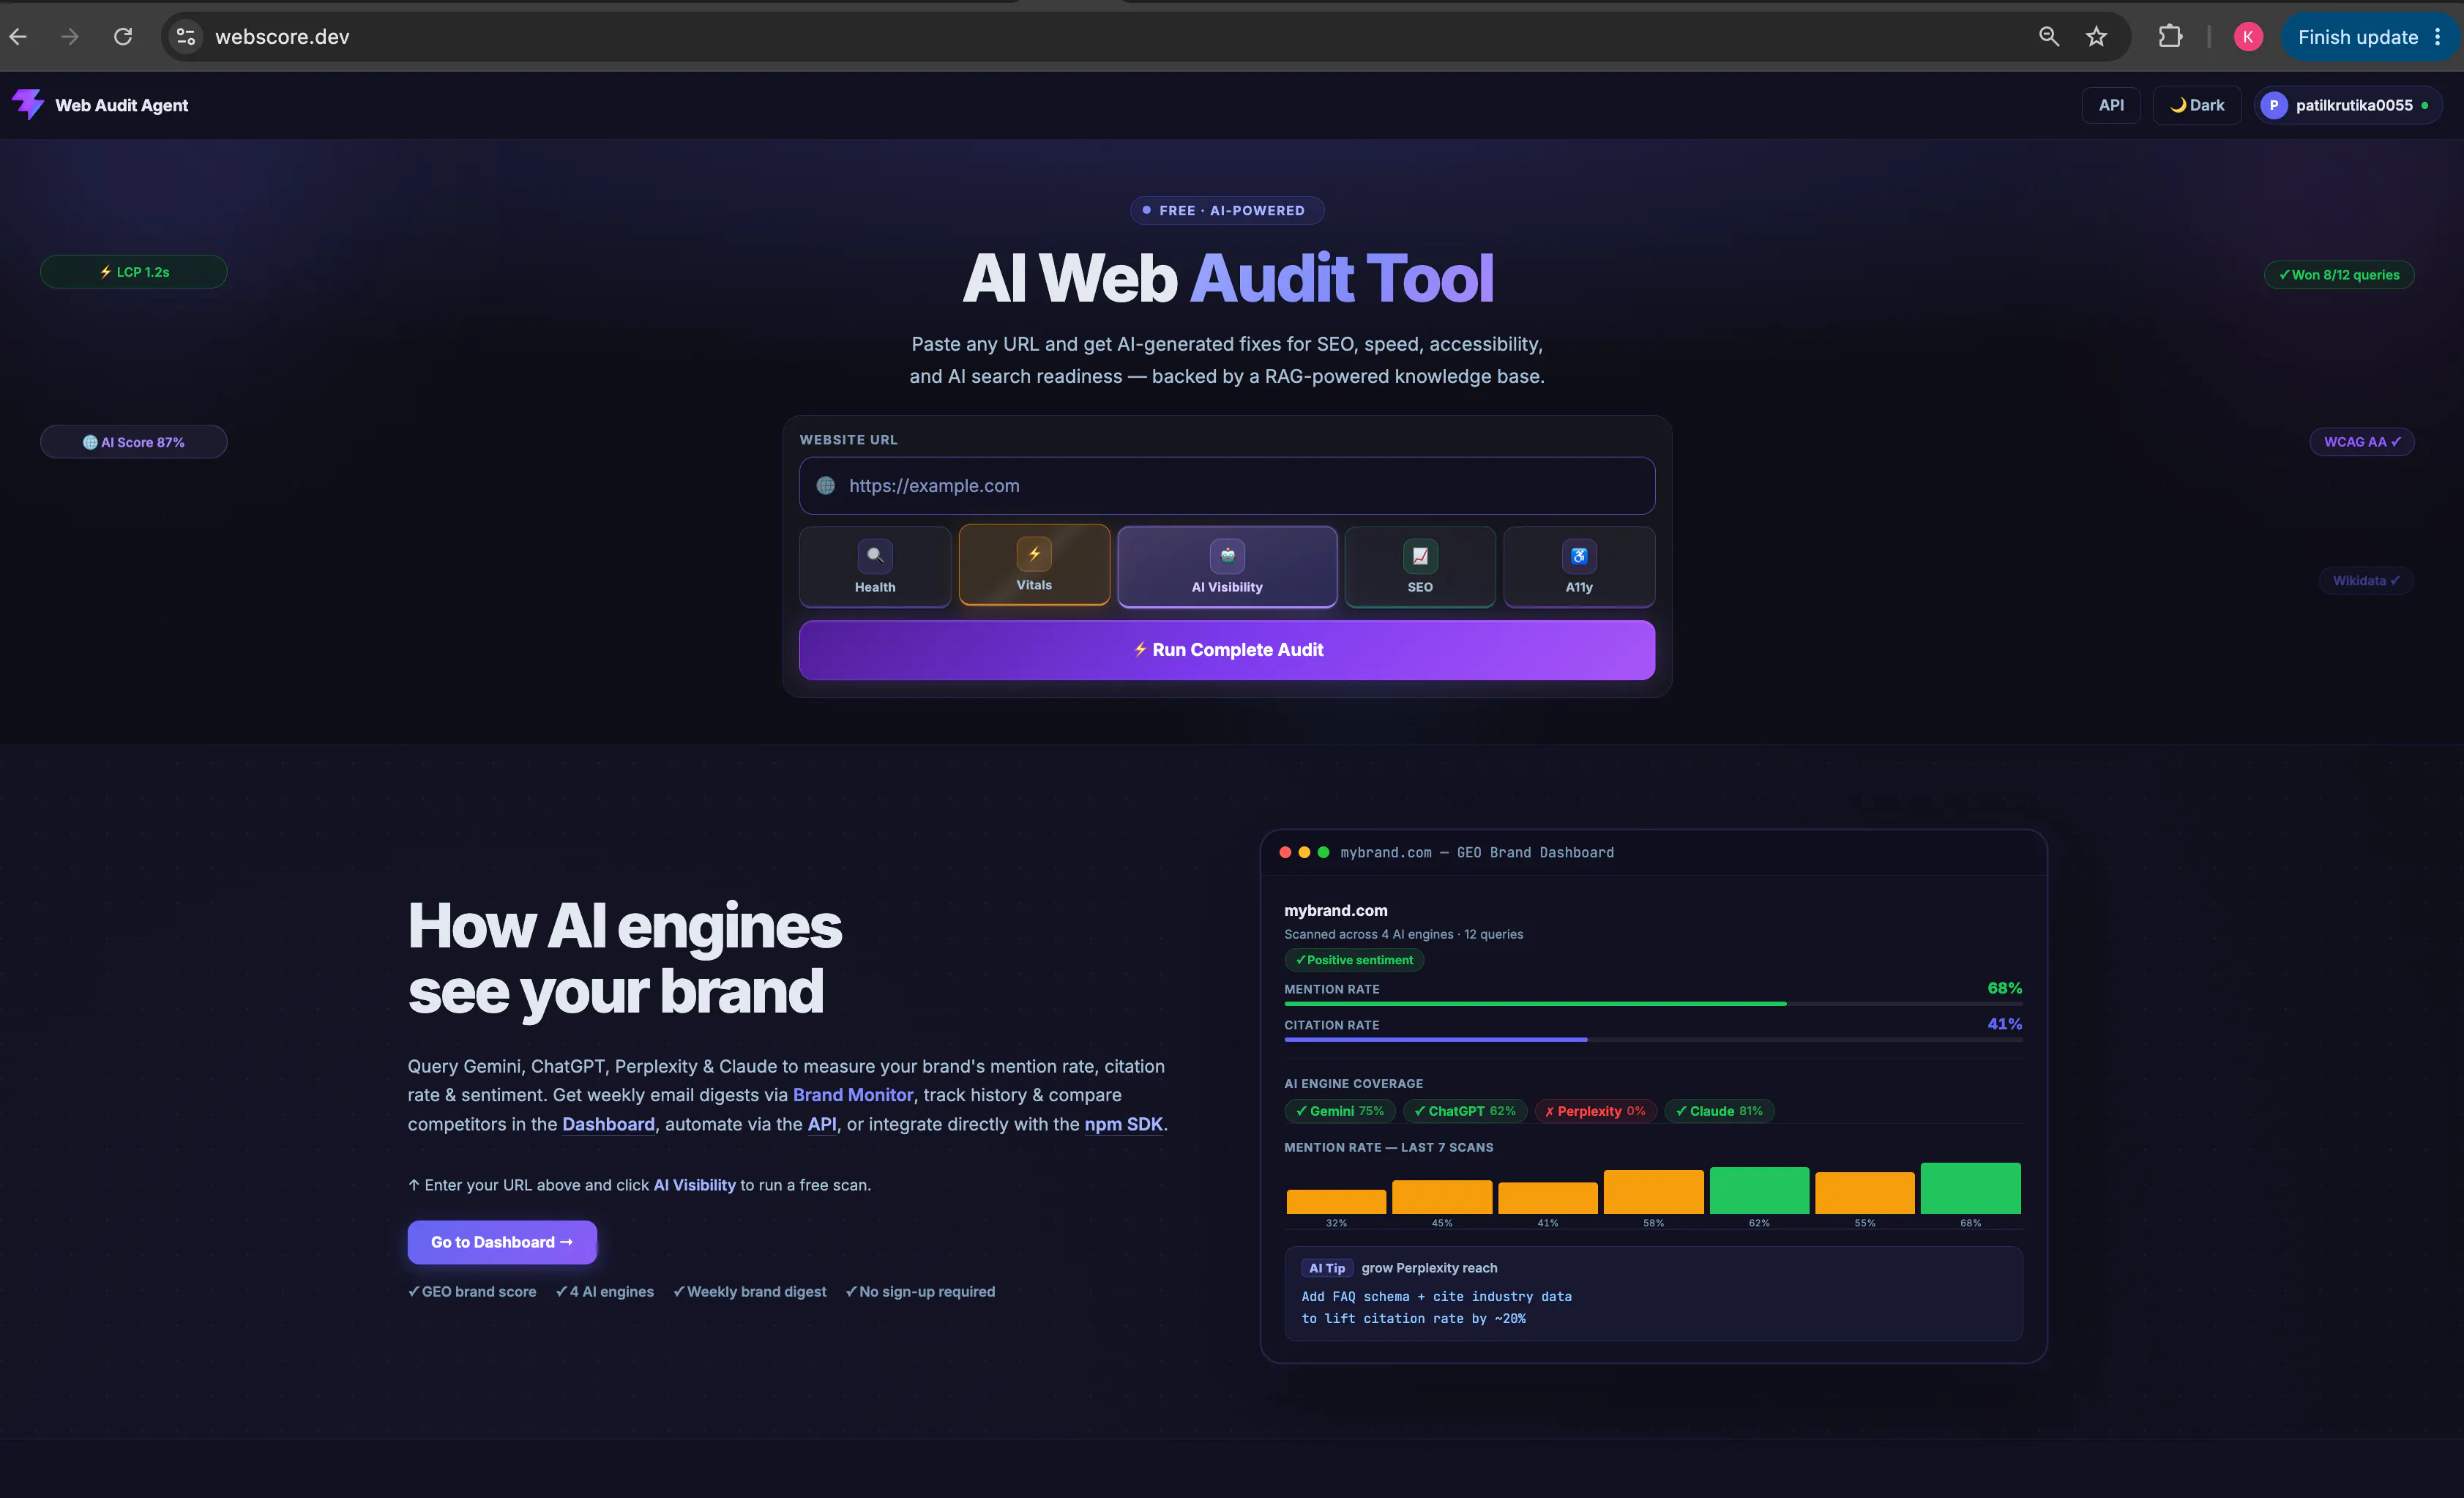Click the purple P user avatar
Viewport: 2464px width, 1498px height.
click(x=2273, y=105)
